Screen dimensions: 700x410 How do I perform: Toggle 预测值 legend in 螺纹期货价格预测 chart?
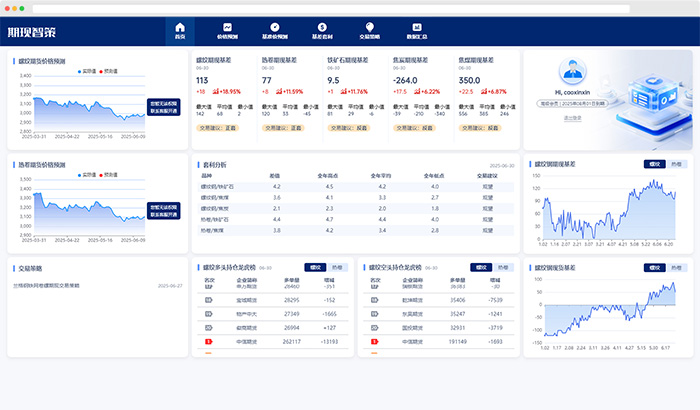click(109, 70)
